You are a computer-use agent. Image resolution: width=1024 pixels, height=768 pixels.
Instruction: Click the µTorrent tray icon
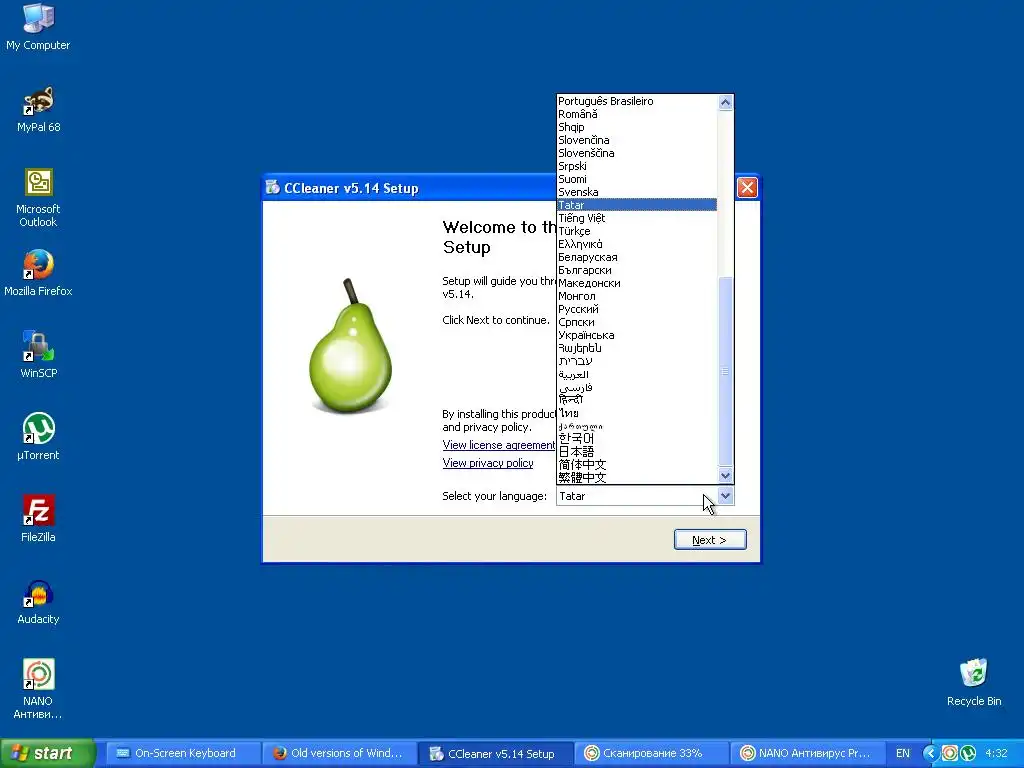(968, 753)
